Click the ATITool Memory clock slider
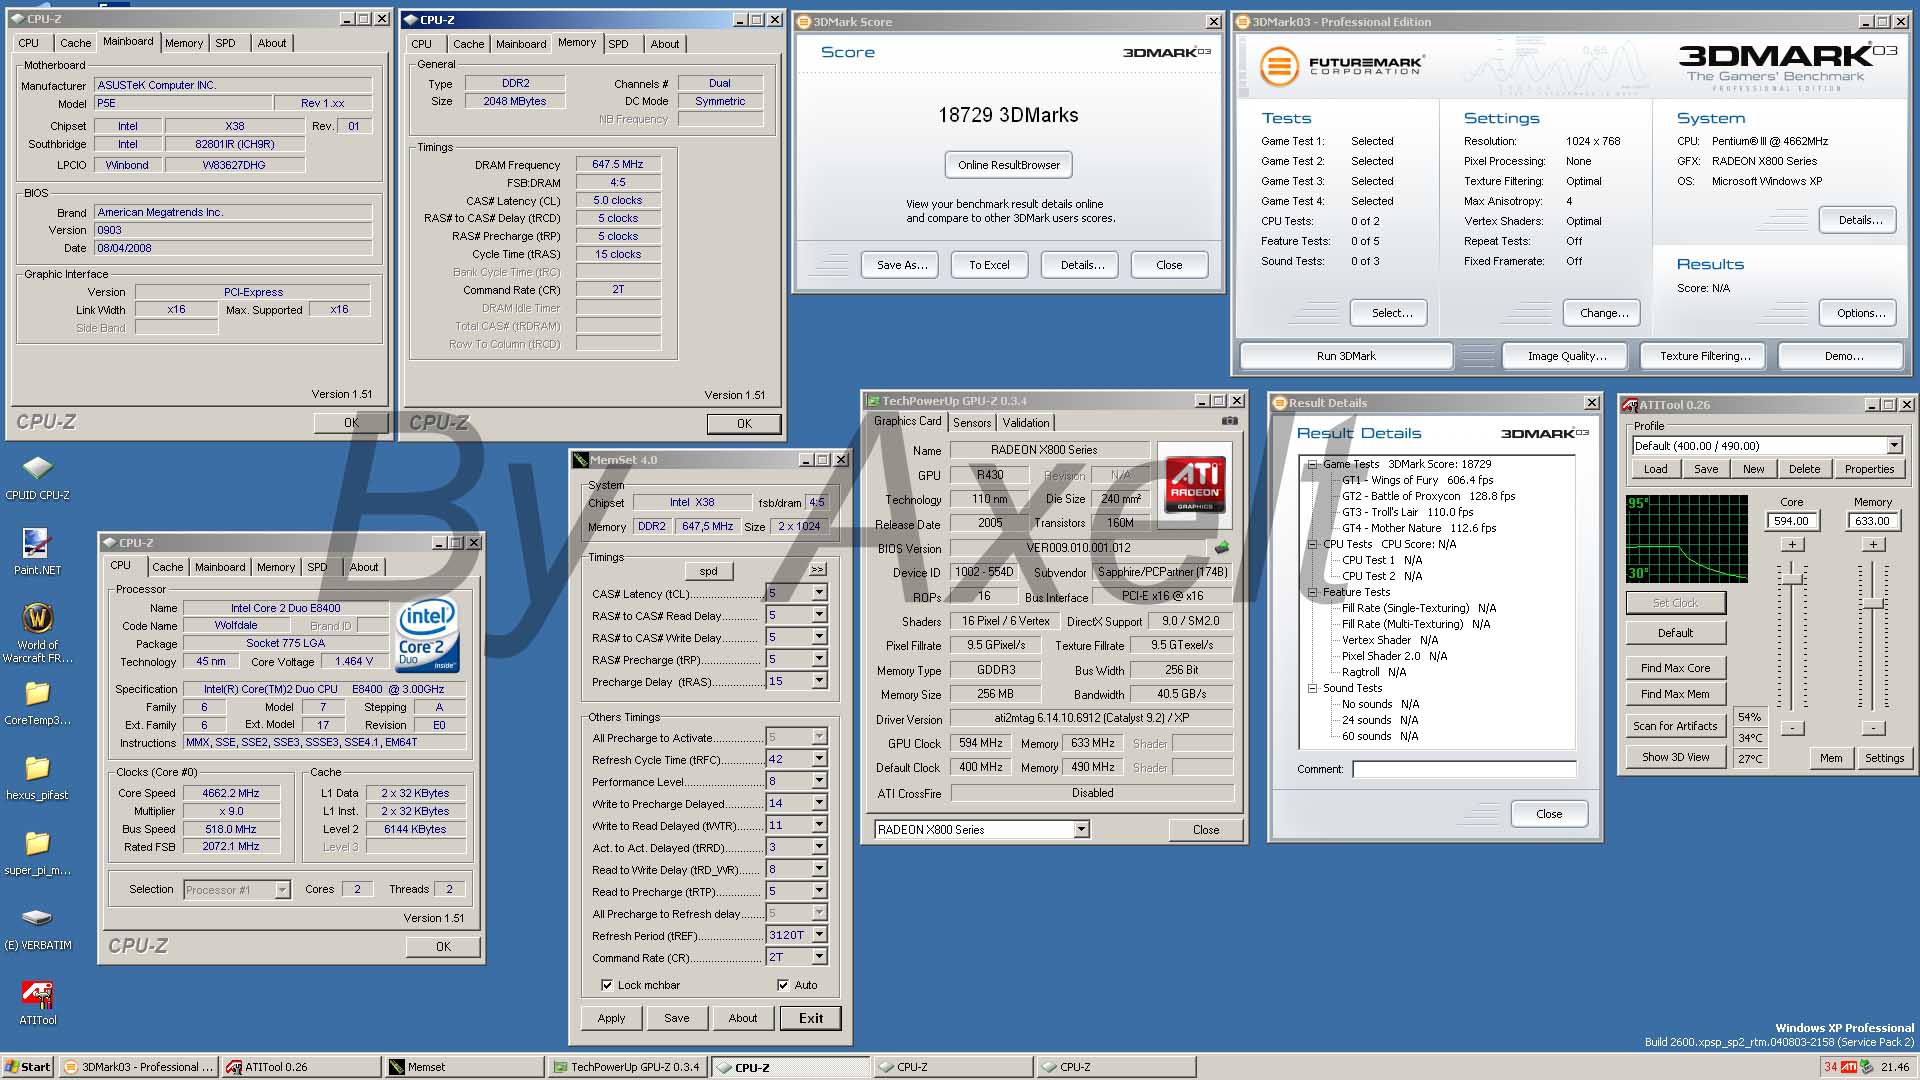This screenshot has width=1920, height=1080. point(1873,604)
